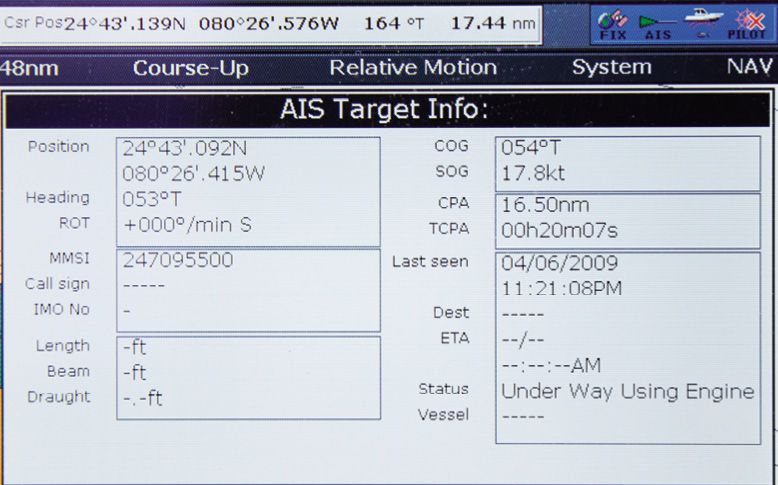Screen dimensions: 778x485
Task: Click the Under Way Using Engine status
Action: point(627,391)
